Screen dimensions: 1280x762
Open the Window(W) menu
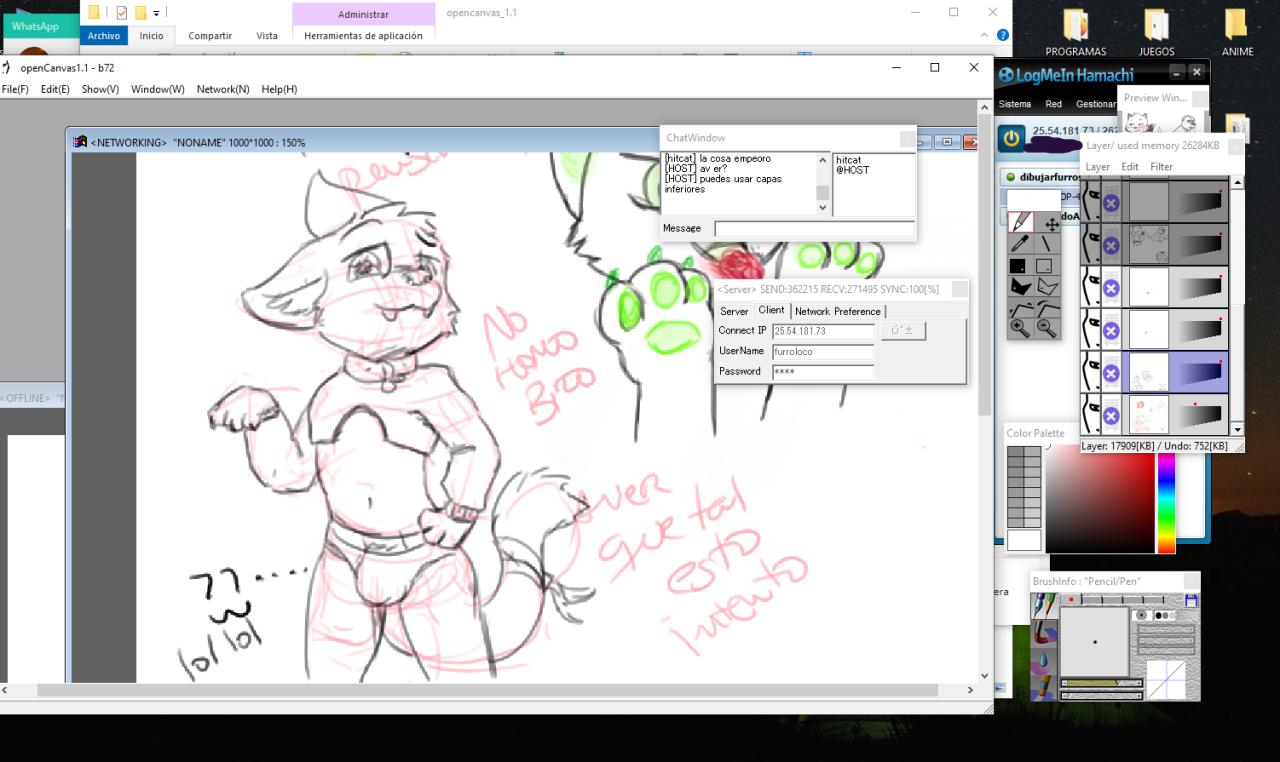pyautogui.click(x=158, y=89)
